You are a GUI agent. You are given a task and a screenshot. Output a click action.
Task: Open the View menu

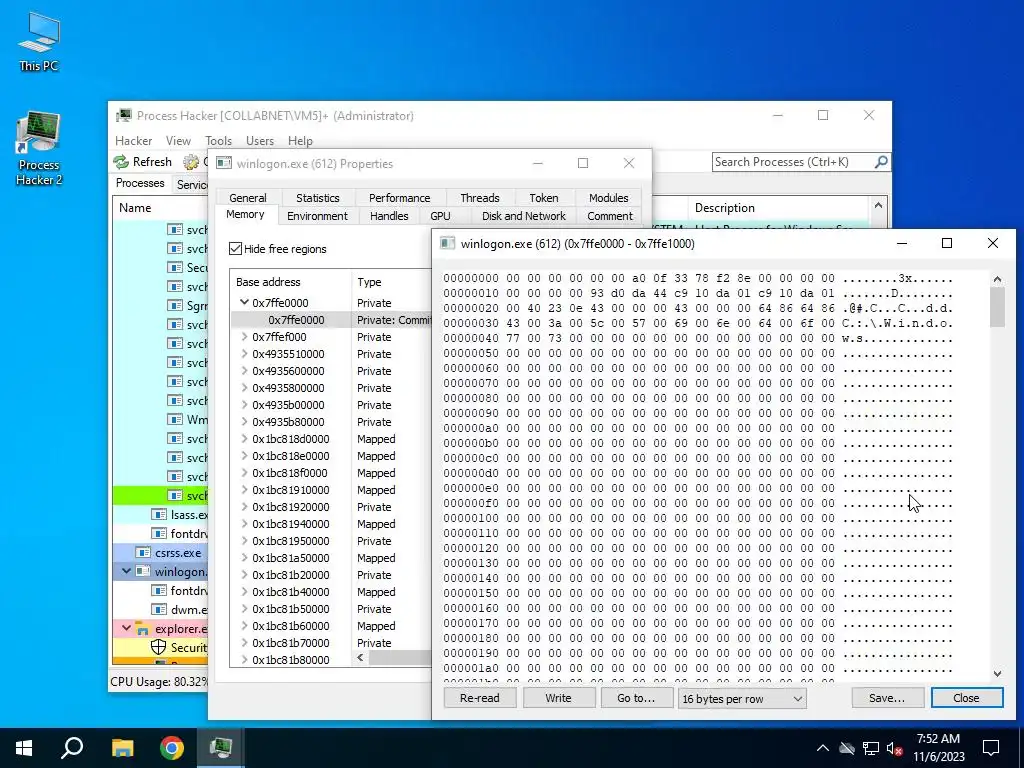(178, 141)
